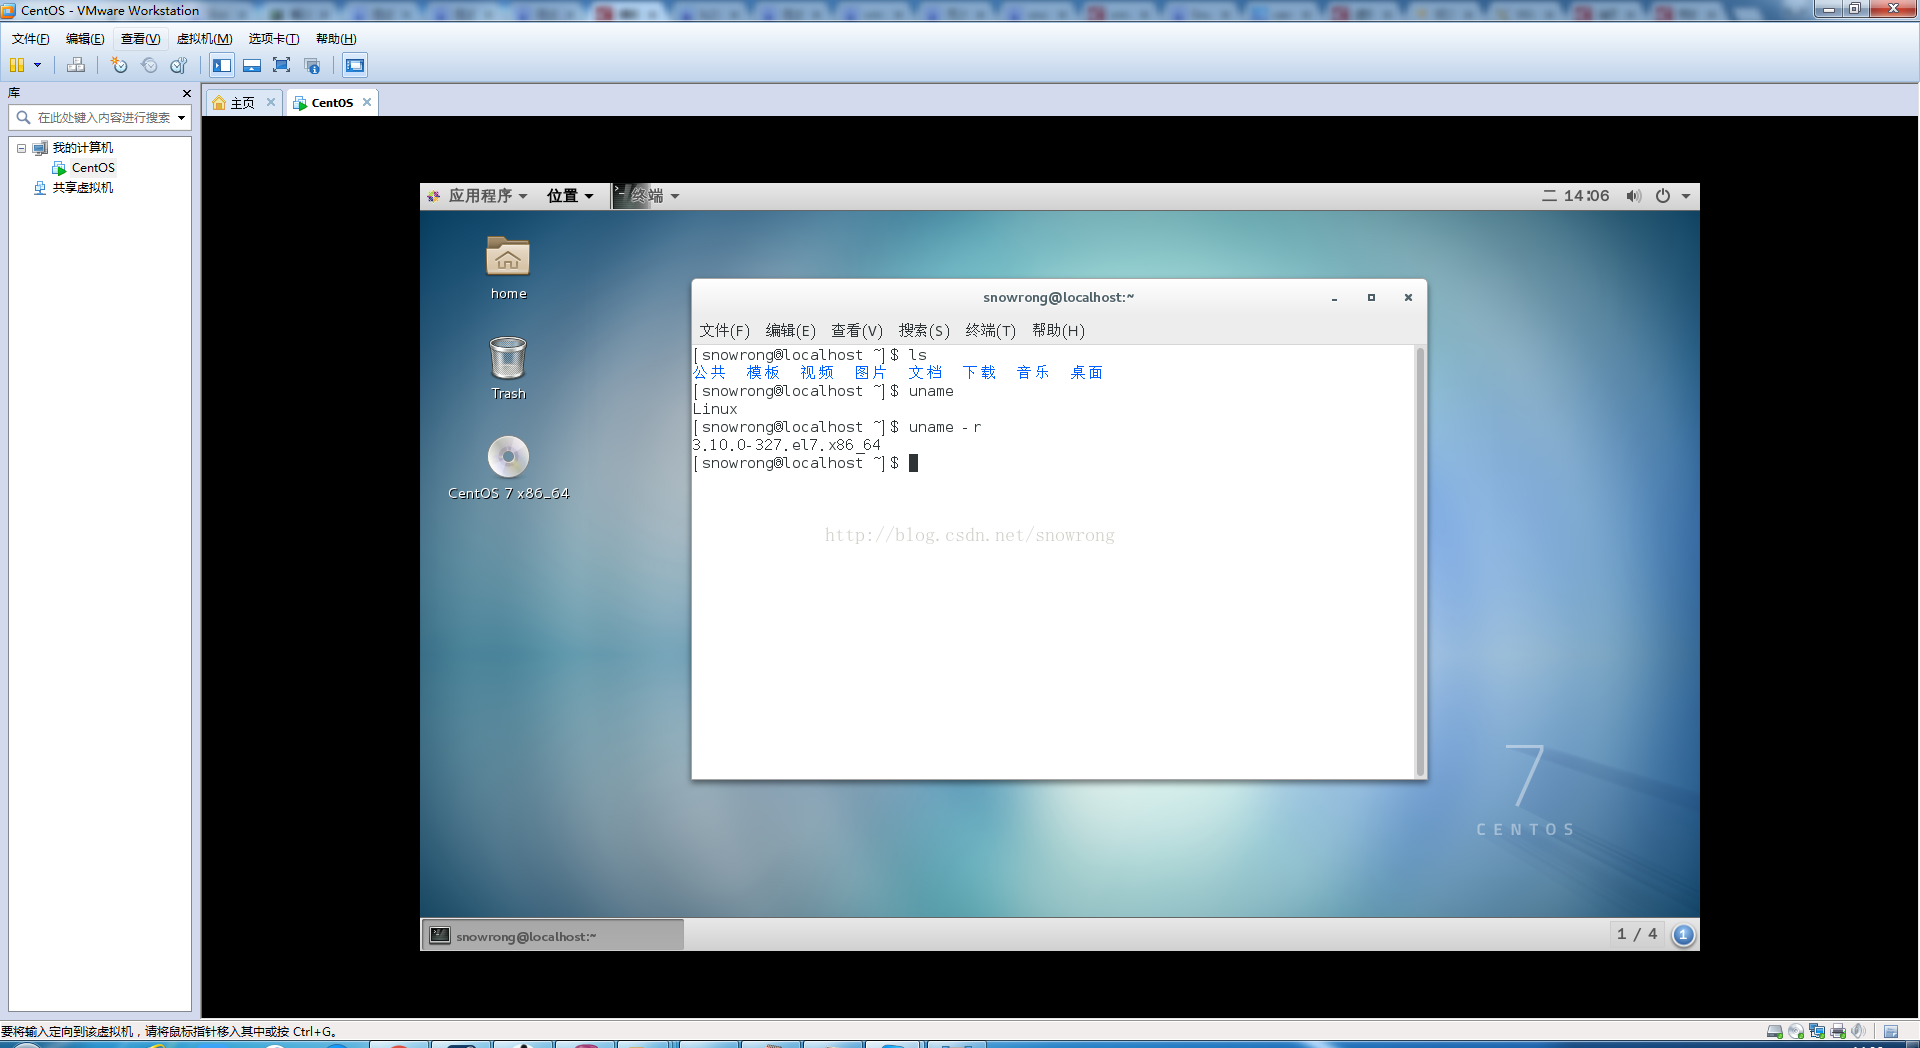1920x1048 pixels.
Task: Click the network adapter status icon
Action: (1817, 1031)
